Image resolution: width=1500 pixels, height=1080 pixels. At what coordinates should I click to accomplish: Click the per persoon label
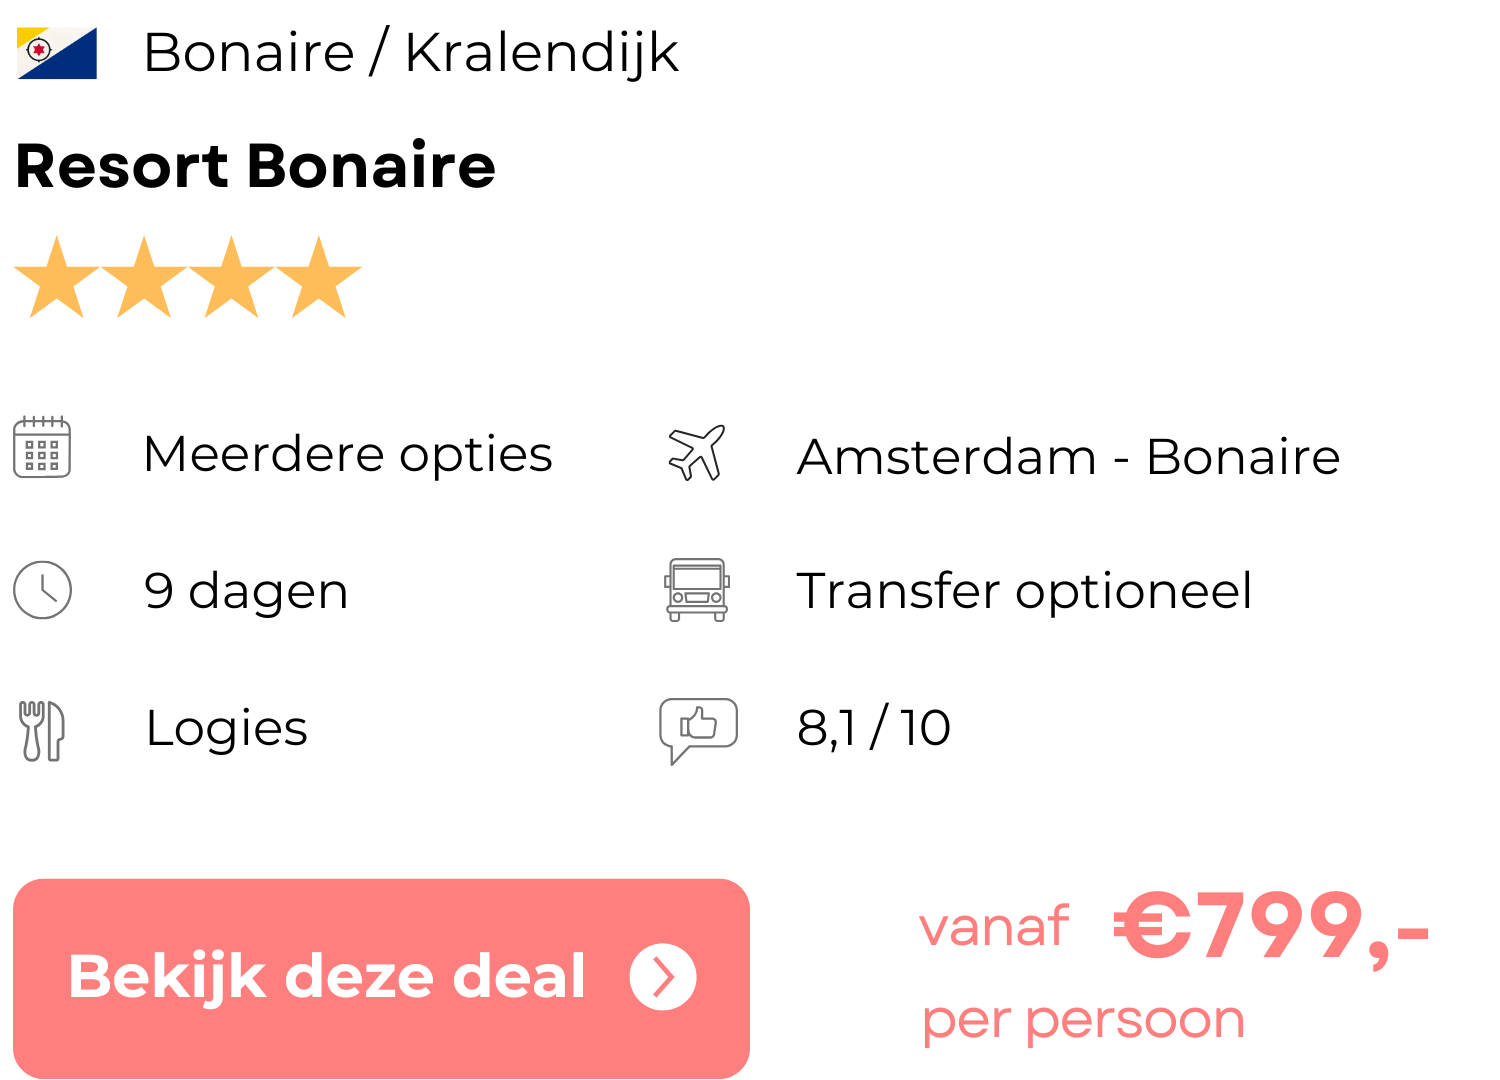pos(1084,1021)
